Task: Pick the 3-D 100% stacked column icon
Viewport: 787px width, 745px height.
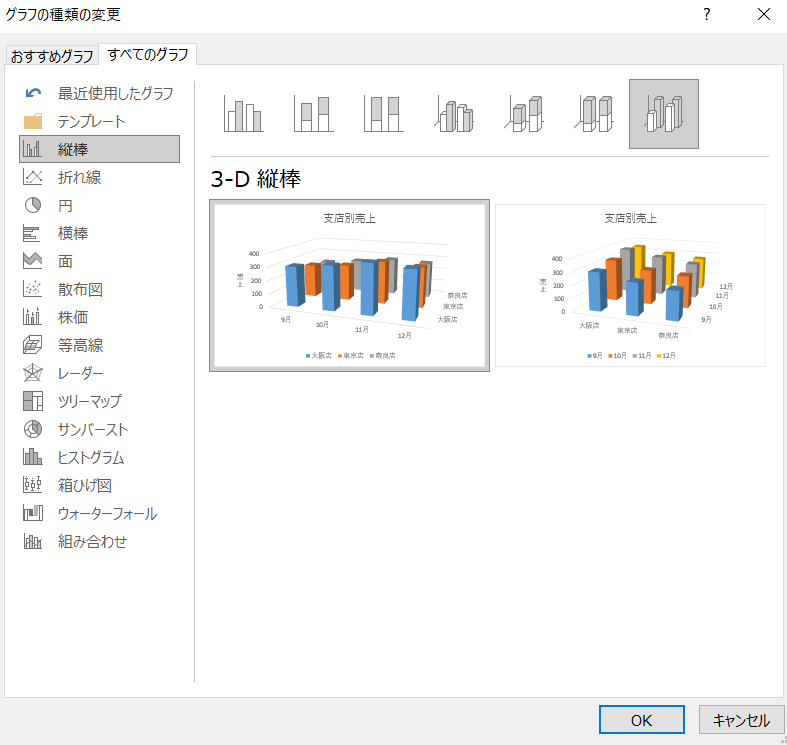Action: click(x=593, y=114)
